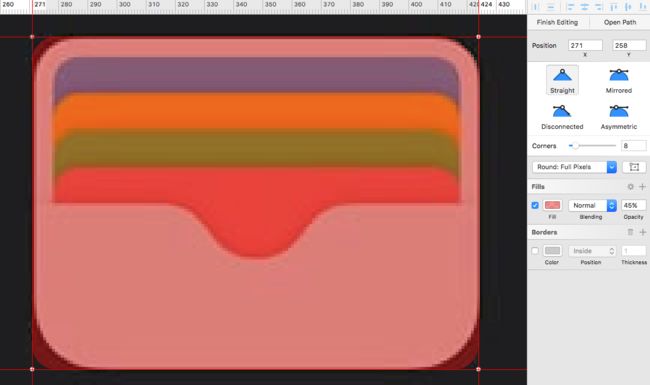This screenshot has height=385, width=650.
Task: Select the Disconnected point type
Action: [x=562, y=117]
